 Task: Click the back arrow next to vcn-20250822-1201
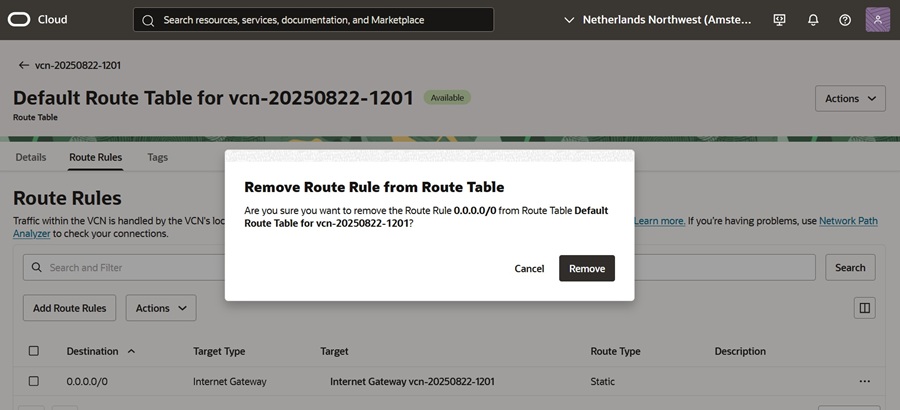[24, 65]
